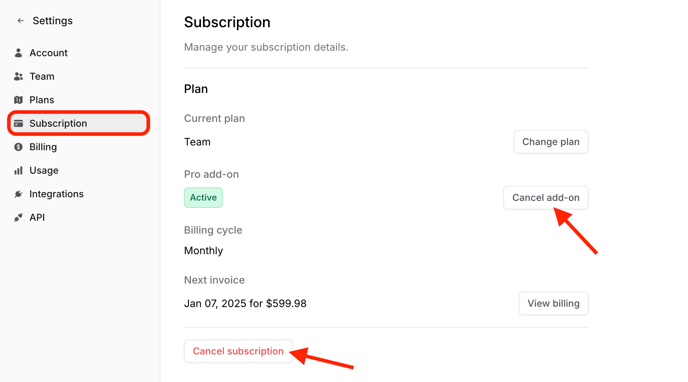Select Plans in the sidebar
Viewport: 688px width, 382px height.
(x=42, y=100)
